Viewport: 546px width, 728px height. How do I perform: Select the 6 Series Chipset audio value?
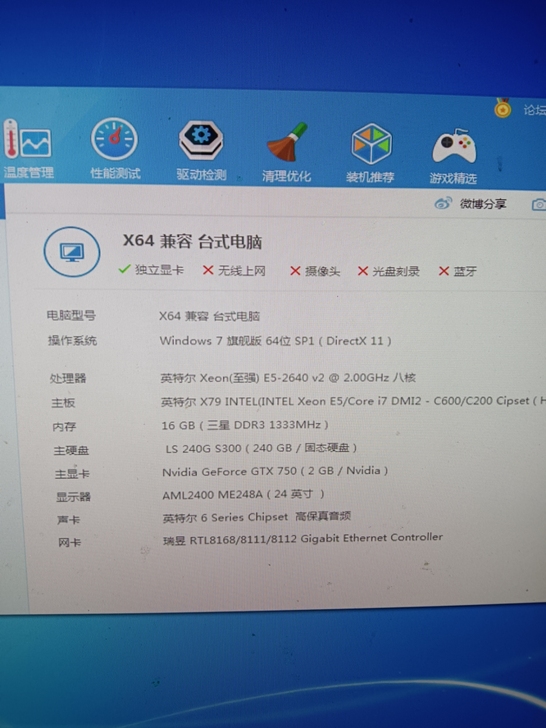click(257, 517)
